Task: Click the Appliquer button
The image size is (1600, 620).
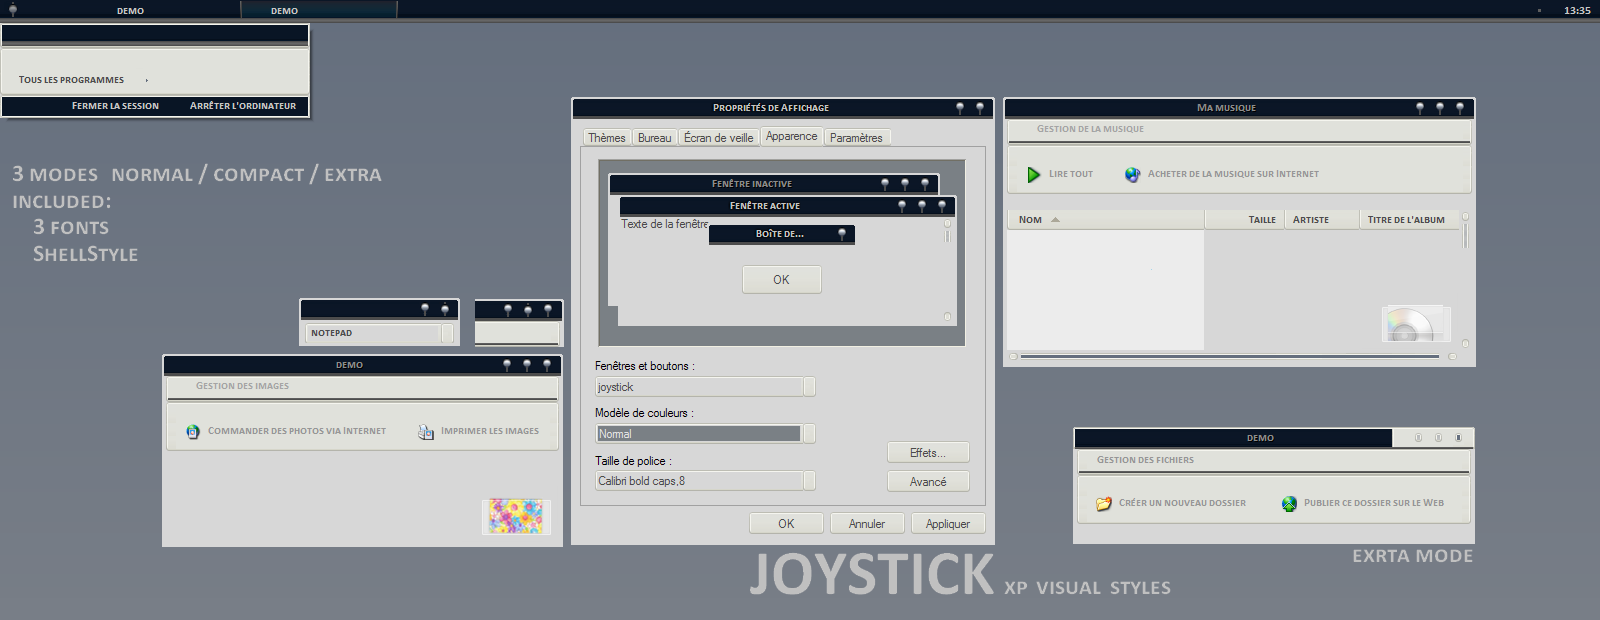Action: 948,524
